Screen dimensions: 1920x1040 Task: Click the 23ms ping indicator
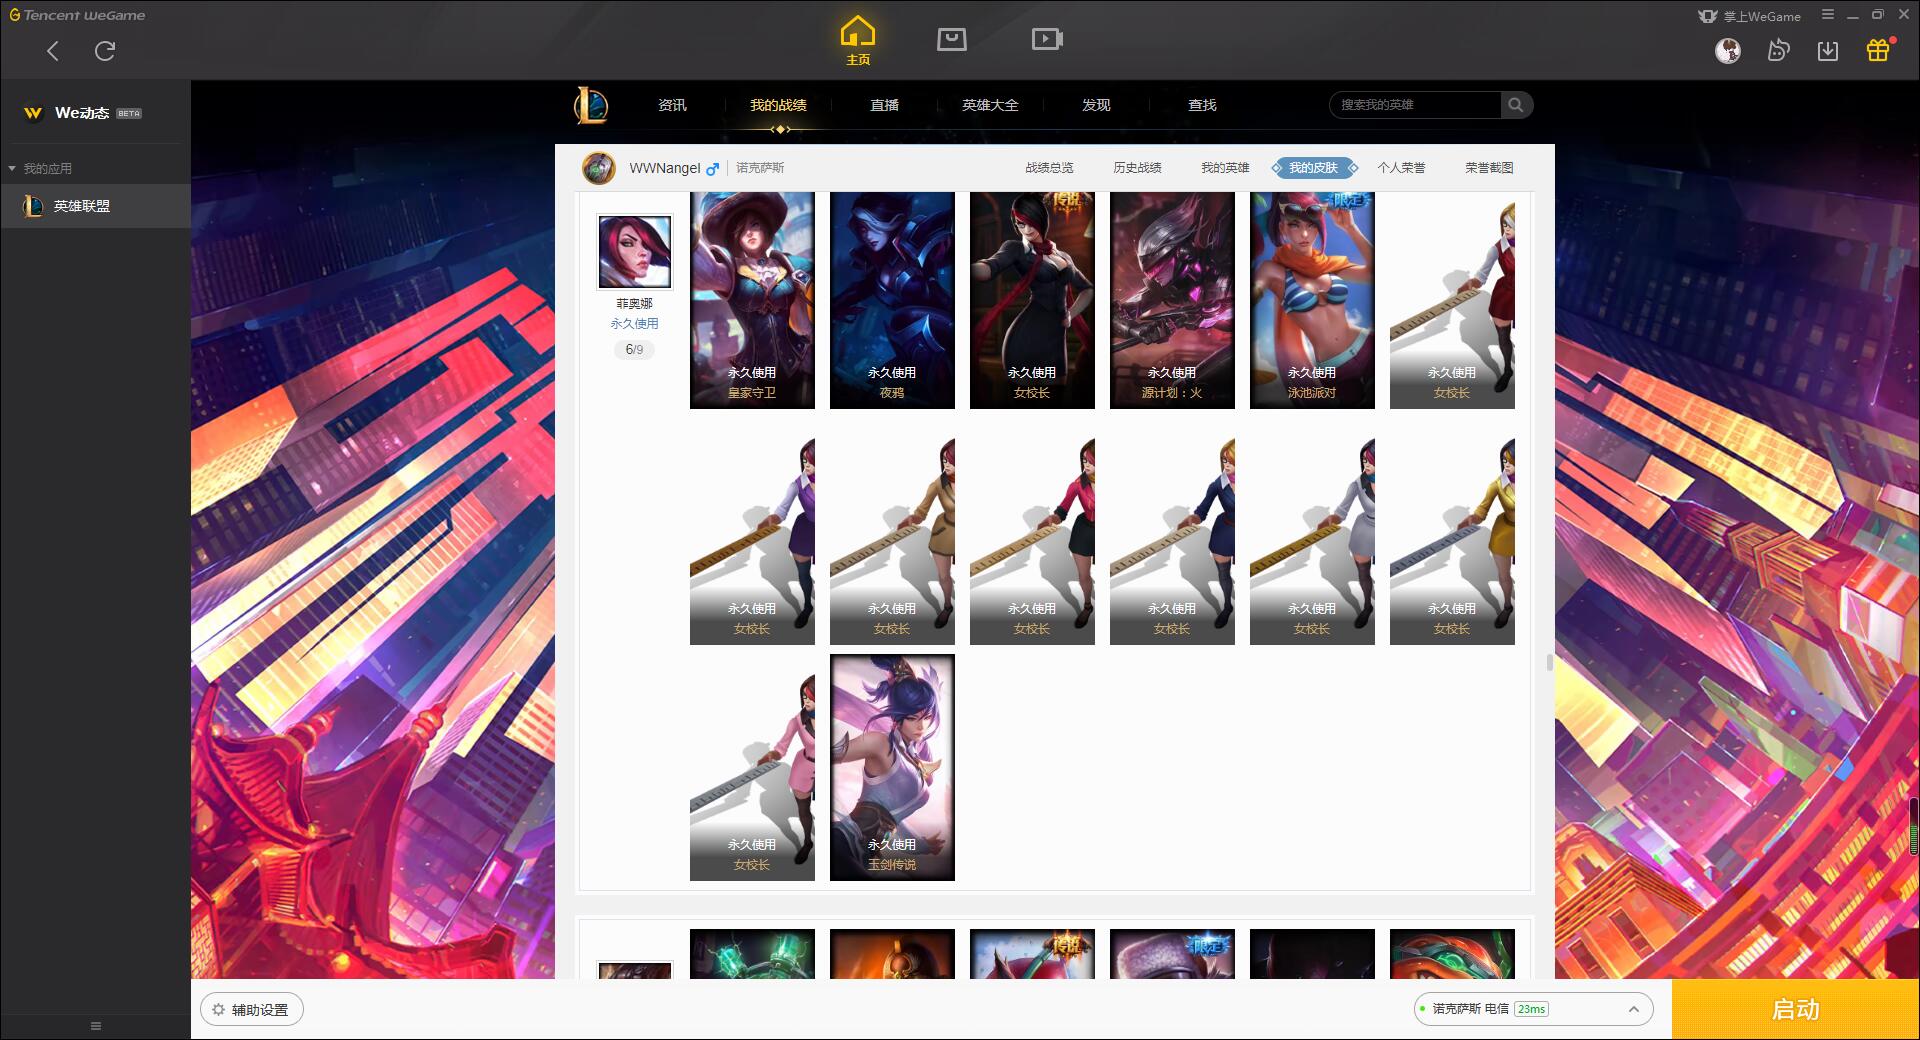[x=1531, y=1009]
